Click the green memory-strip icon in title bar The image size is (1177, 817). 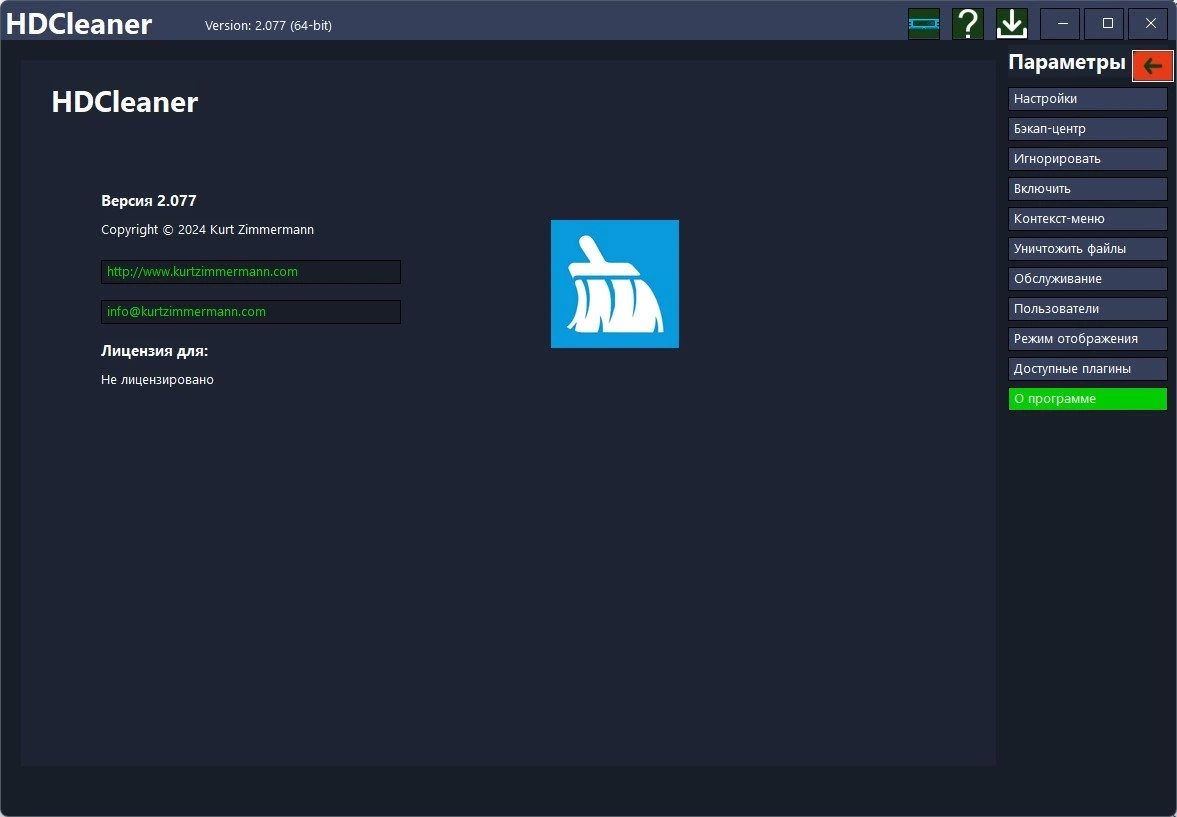tap(923, 24)
